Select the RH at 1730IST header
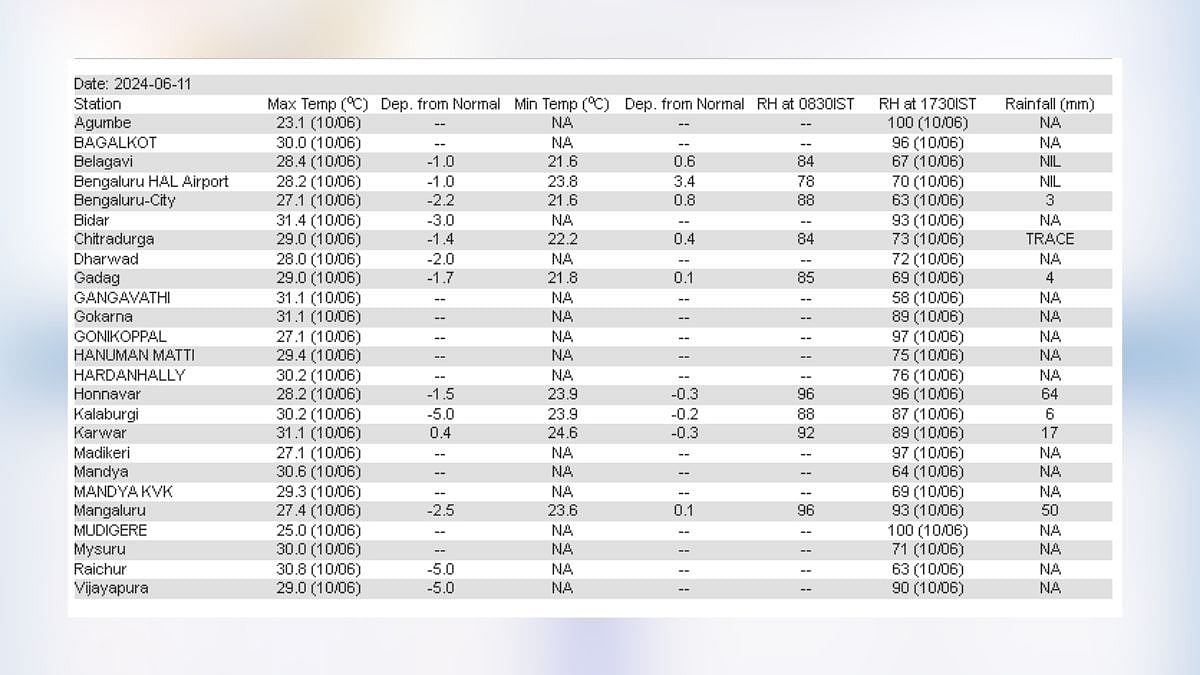 927,104
